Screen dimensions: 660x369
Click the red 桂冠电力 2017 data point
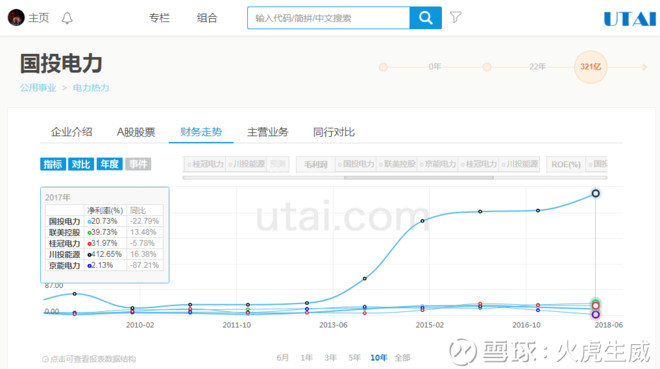tap(596, 306)
